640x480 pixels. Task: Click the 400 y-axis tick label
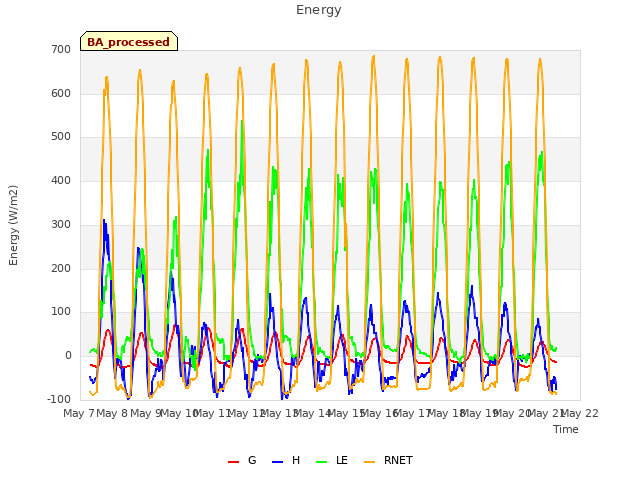coord(61,181)
